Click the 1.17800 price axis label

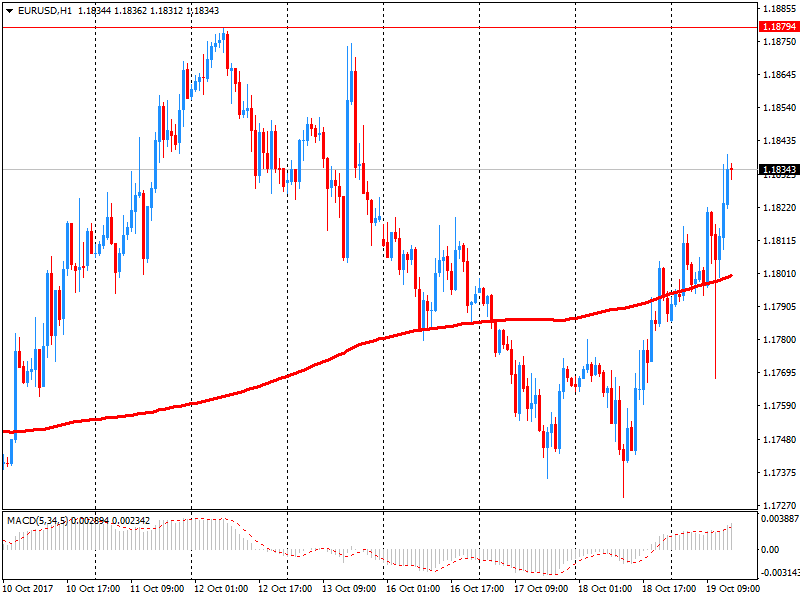click(780, 340)
